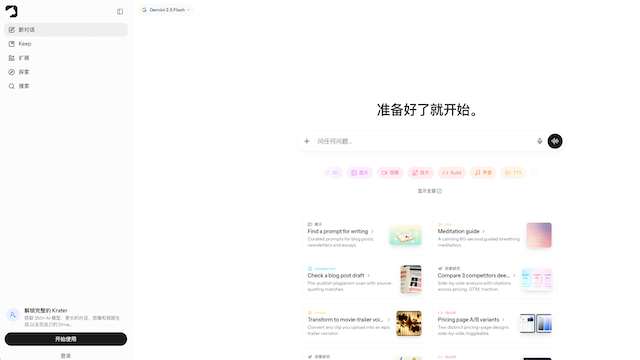This screenshot has height=360, width=640.
Task: Click the /voice icon above 'Transform to movie-trailer'
Action: (x=310, y=313)
